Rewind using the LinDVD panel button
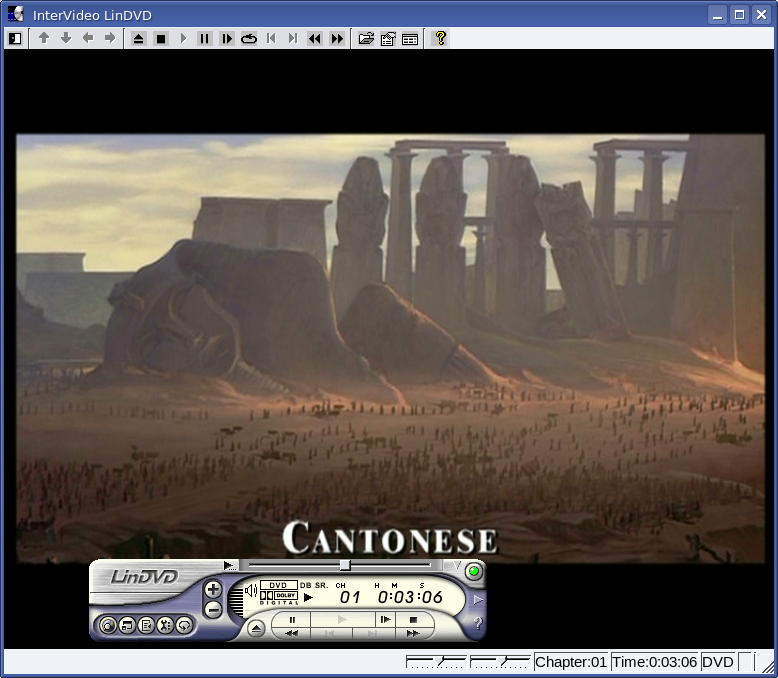Image resolution: width=778 pixels, height=678 pixels. (x=292, y=633)
